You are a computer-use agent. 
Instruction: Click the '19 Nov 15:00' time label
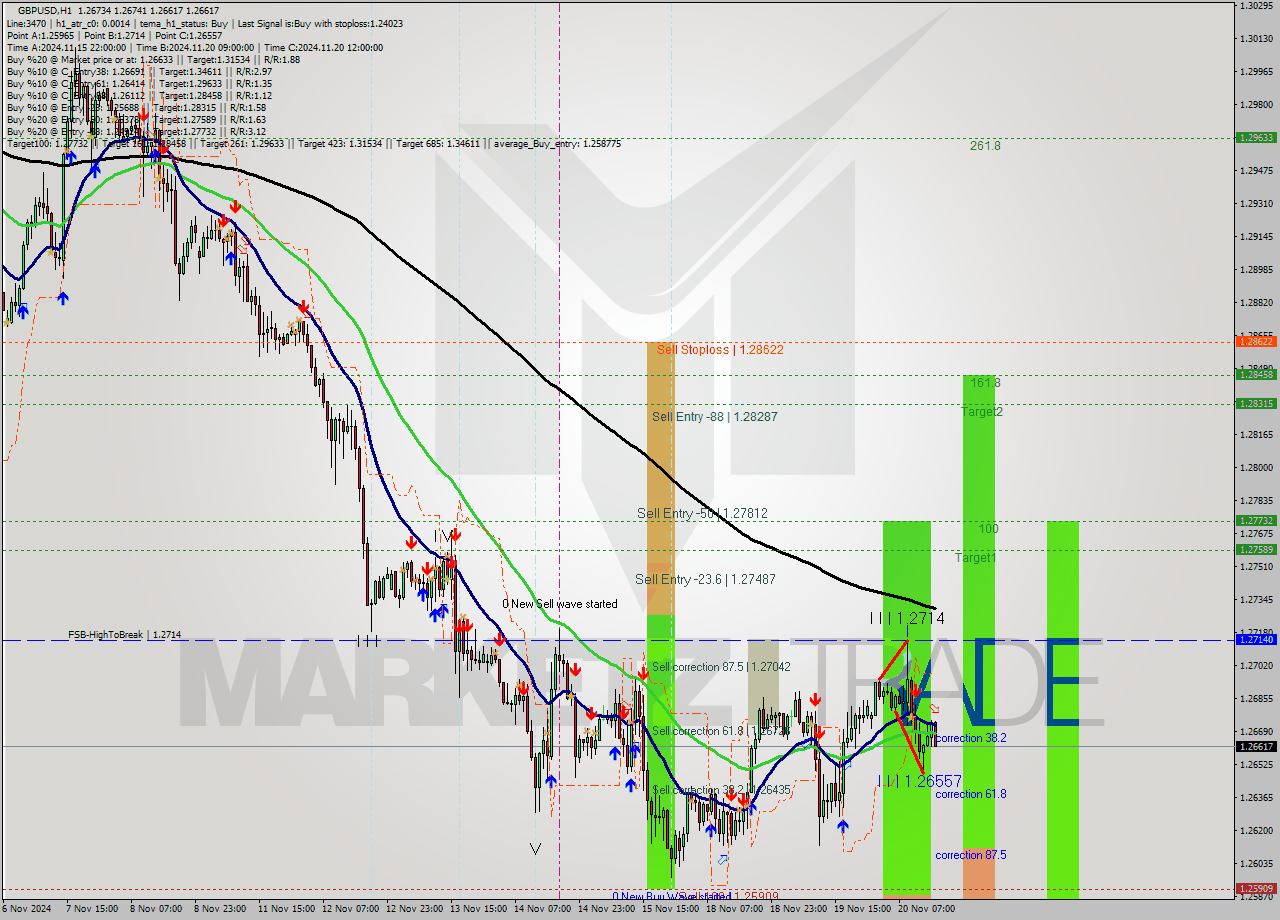862,910
